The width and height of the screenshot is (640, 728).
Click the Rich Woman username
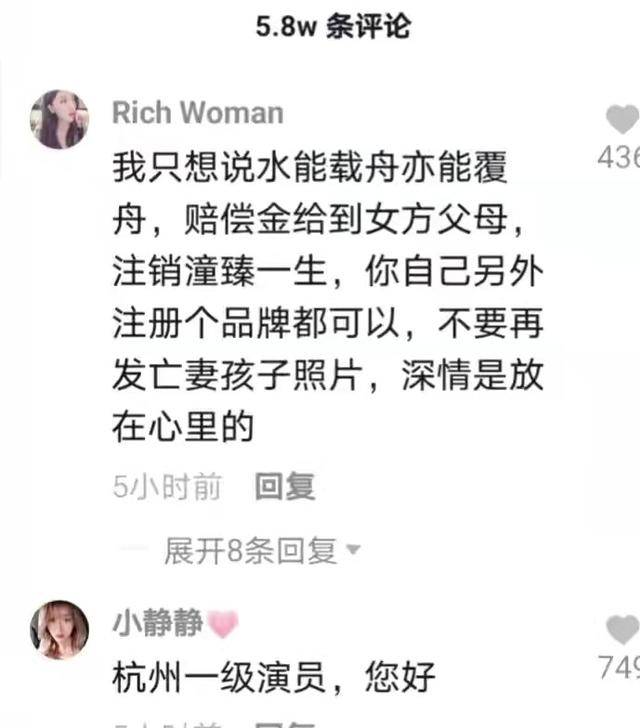(198, 113)
